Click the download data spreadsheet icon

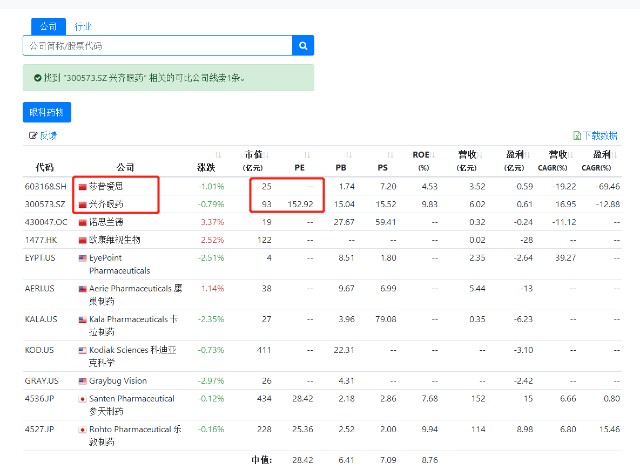577,135
